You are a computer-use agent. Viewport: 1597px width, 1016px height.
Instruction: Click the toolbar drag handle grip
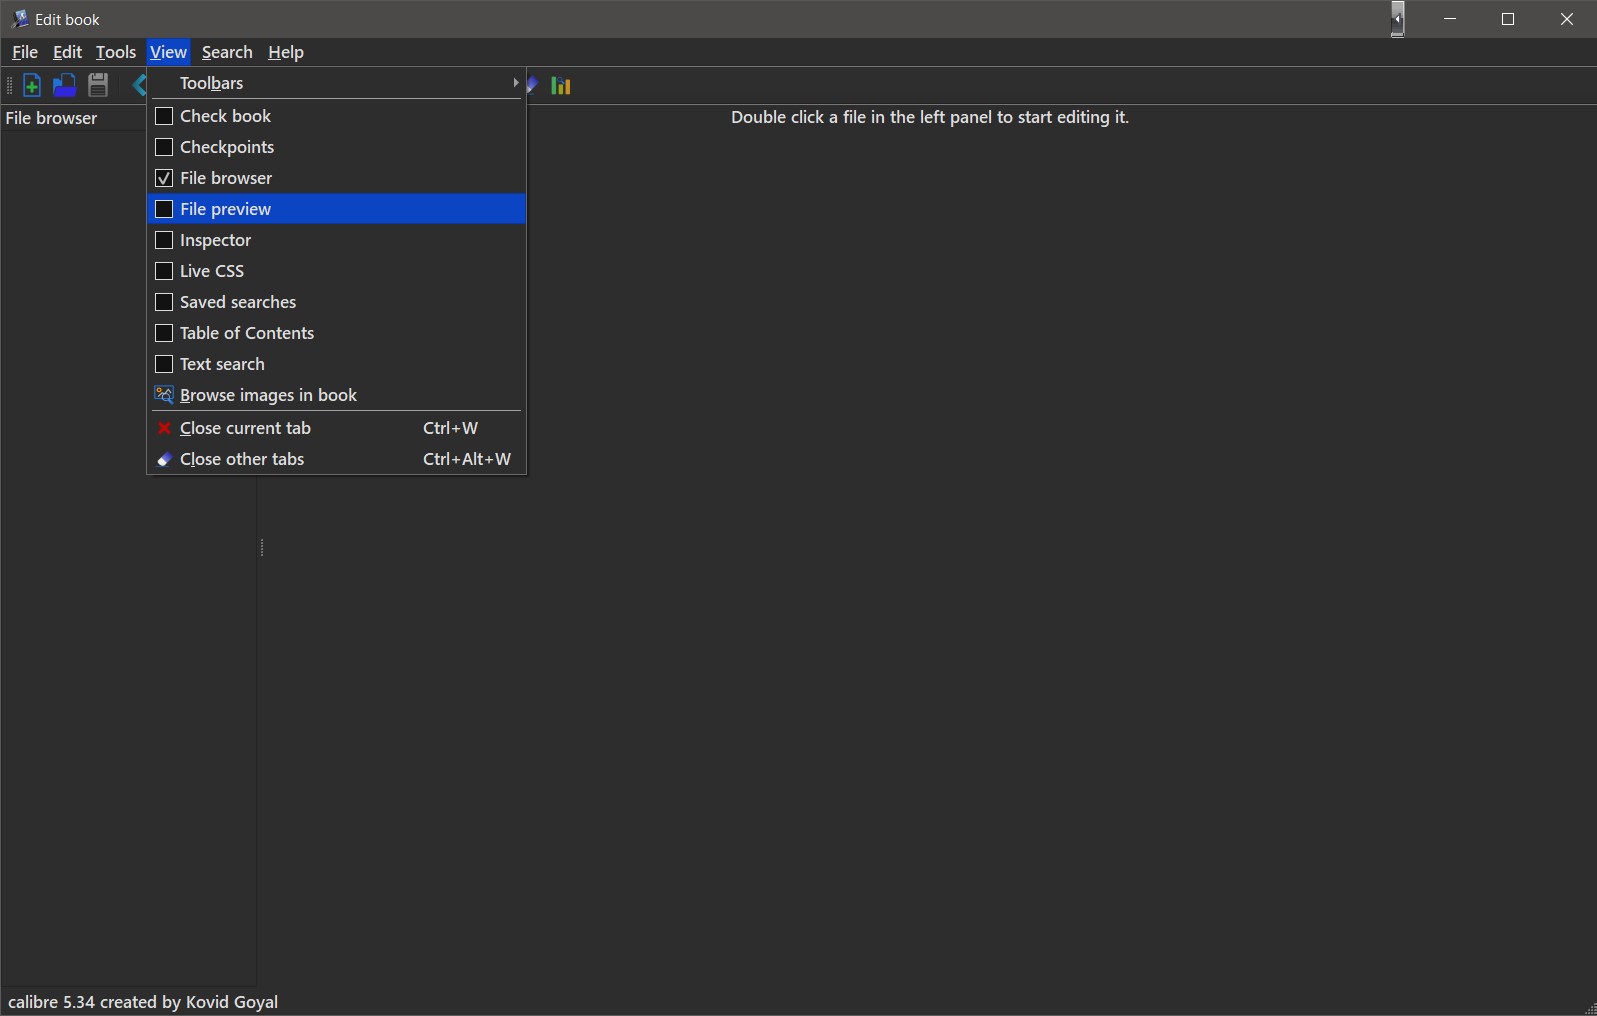point(9,86)
